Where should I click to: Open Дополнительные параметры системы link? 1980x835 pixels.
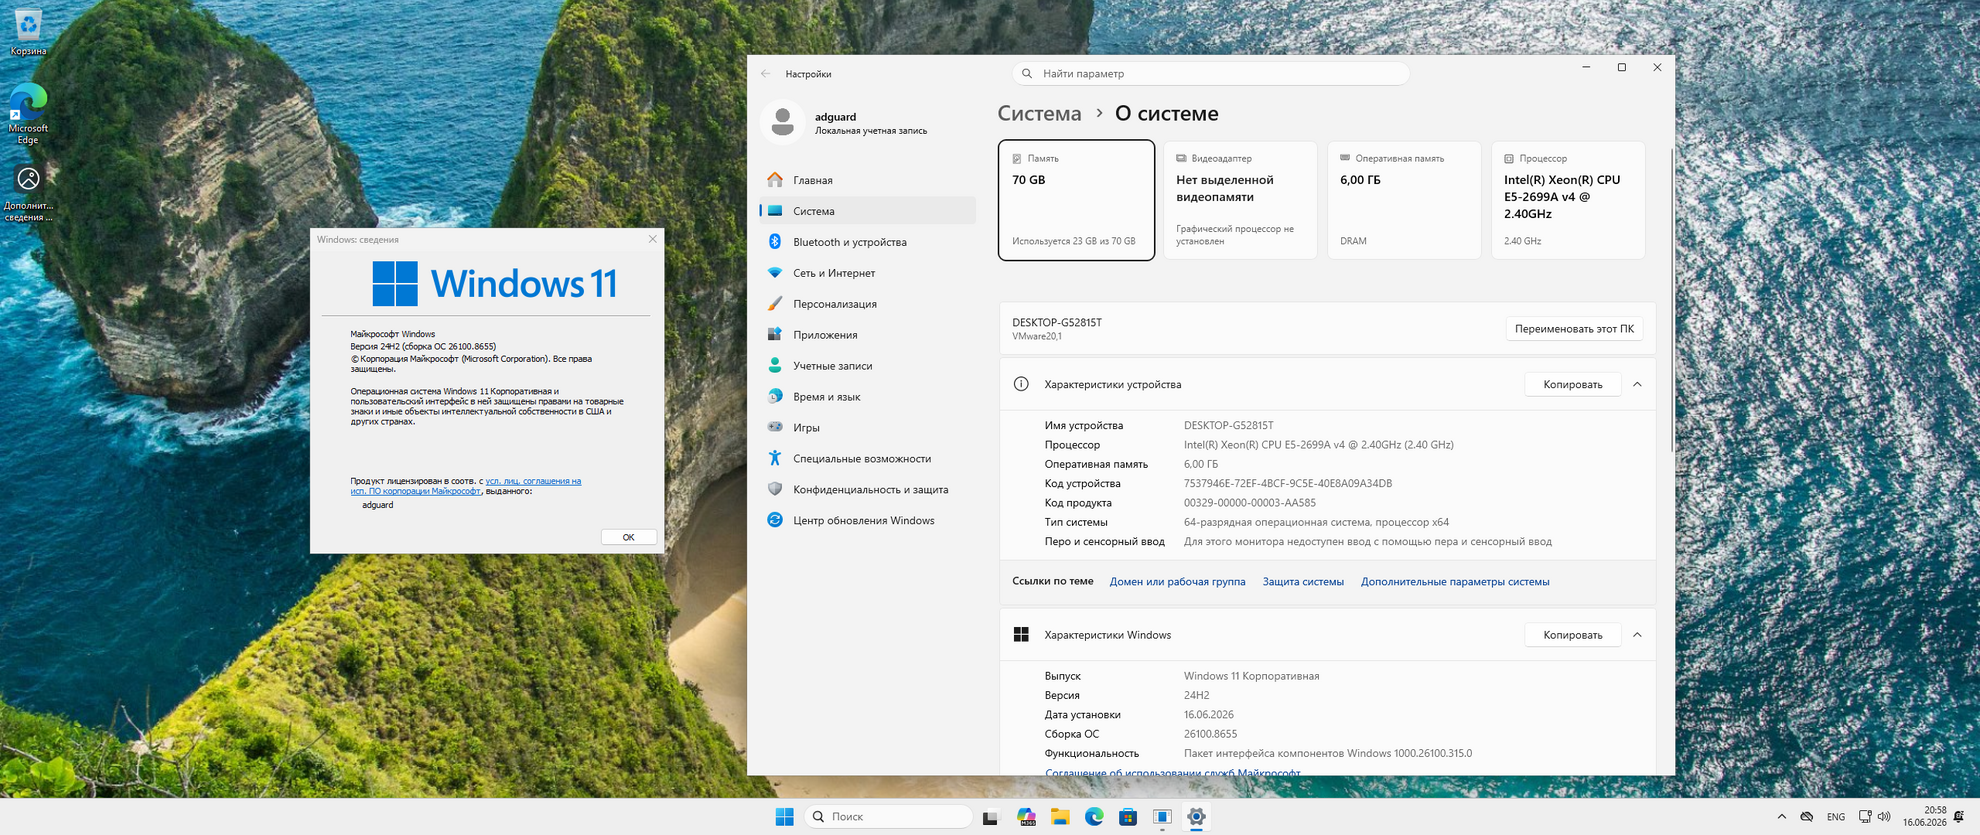pyautogui.click(x=1455, y=582)
